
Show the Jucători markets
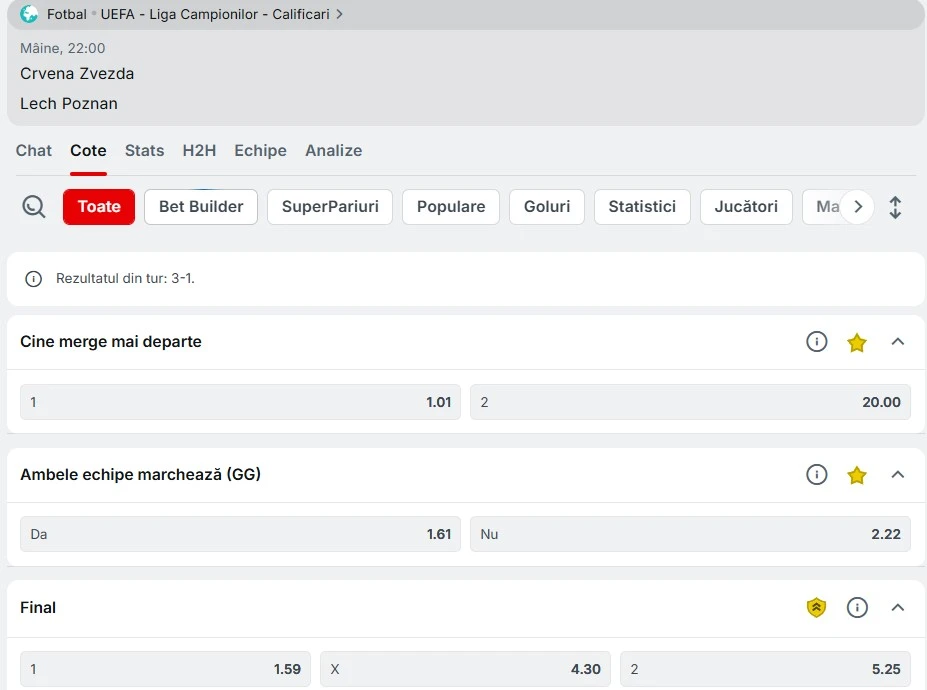[x=746, y=207]
